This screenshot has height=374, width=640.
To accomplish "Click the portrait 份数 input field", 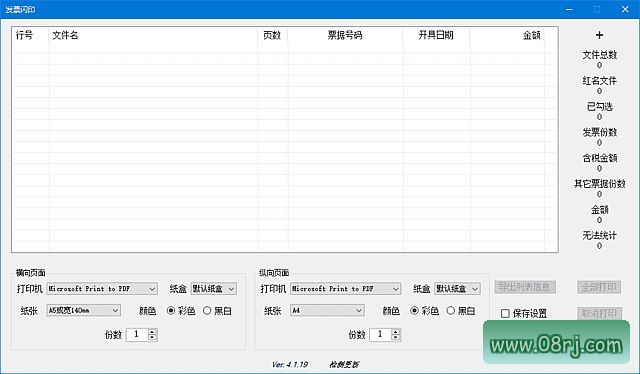I will coord(380,335).
